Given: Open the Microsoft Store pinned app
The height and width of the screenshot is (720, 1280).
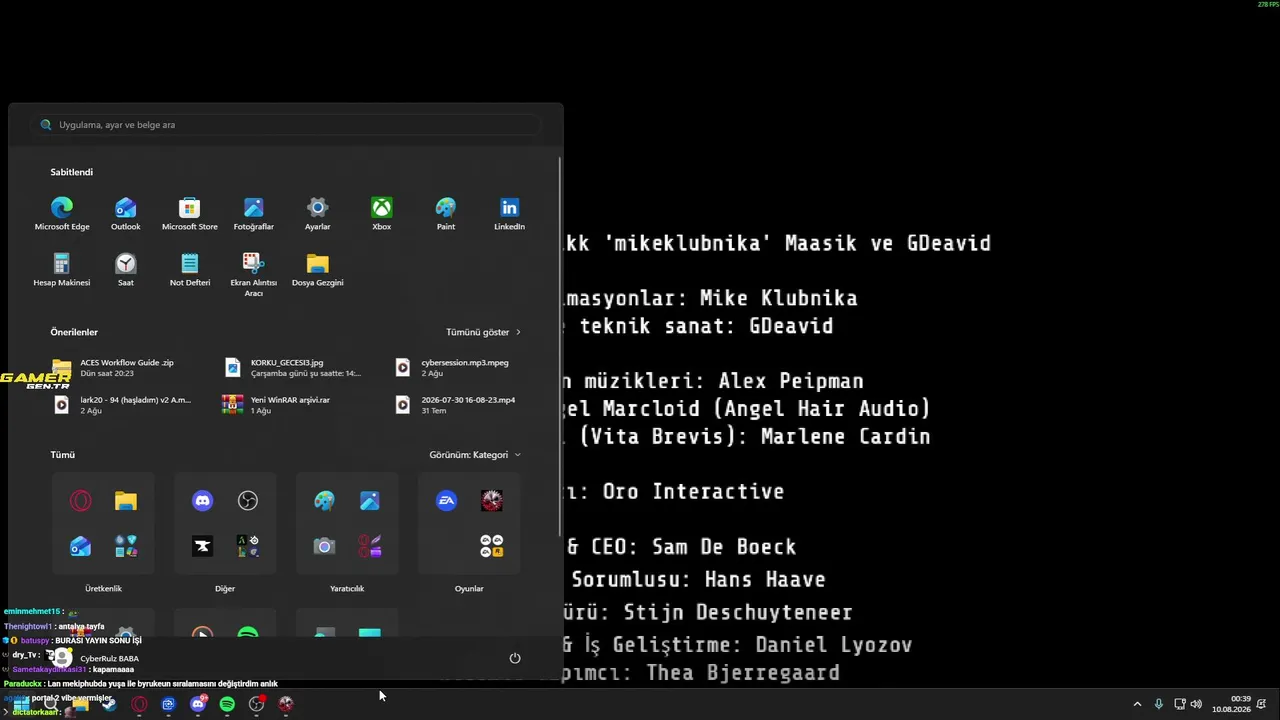Looking at the screenshot, I should click(x=190, y=213).
